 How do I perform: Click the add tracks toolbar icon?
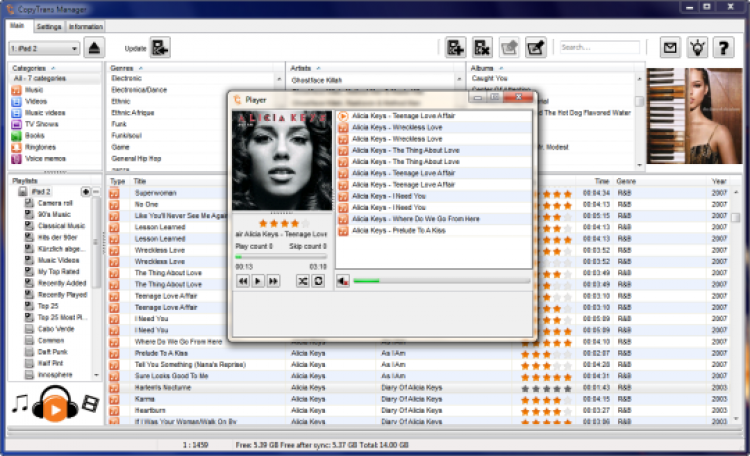[x=455, y=47]
